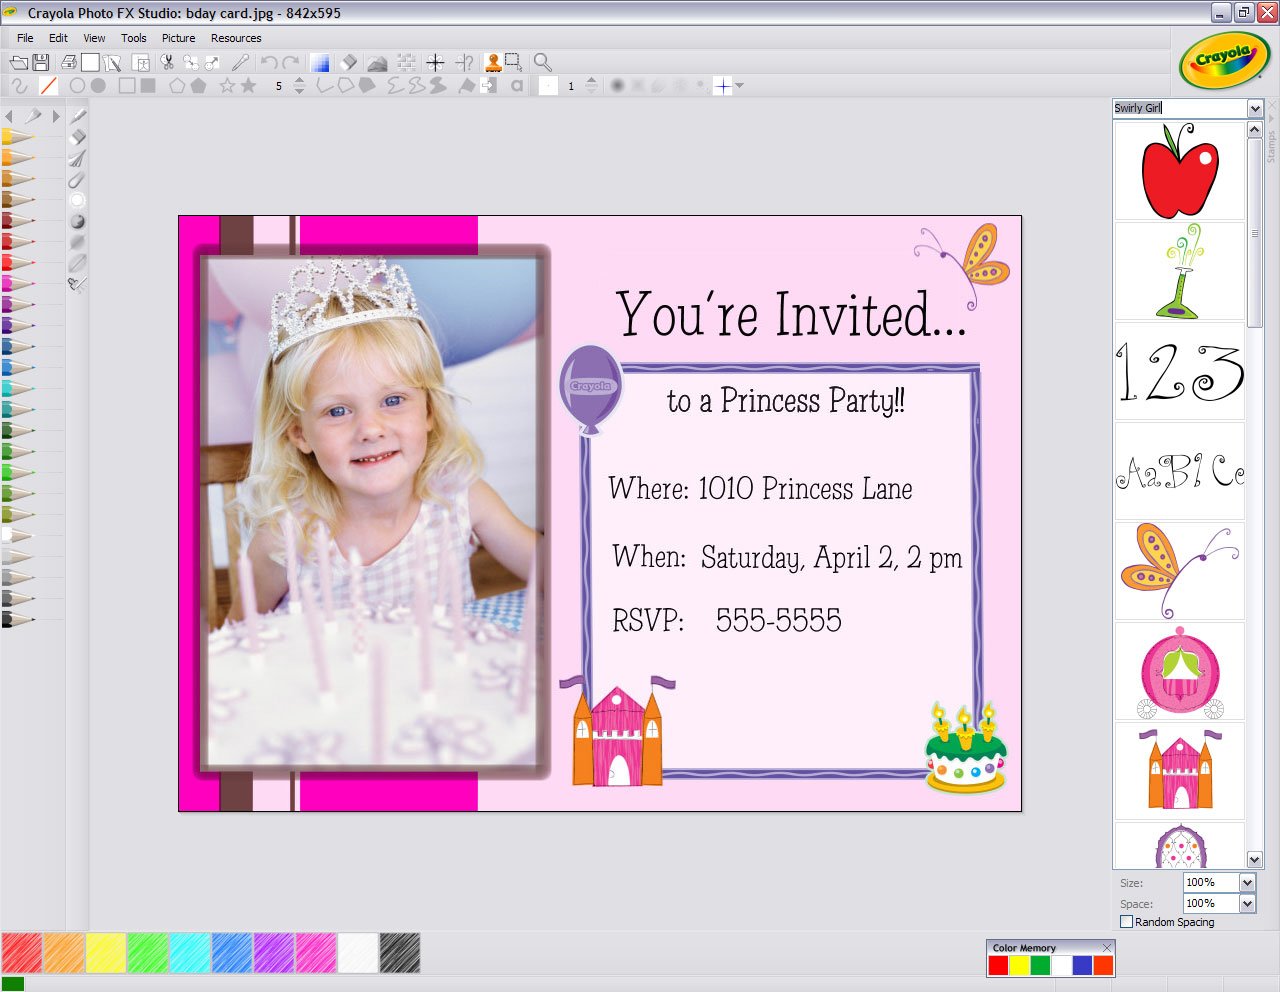
Task: Pick the yellow swatch from the bottom palette
Action: click(x=105, y=953)
